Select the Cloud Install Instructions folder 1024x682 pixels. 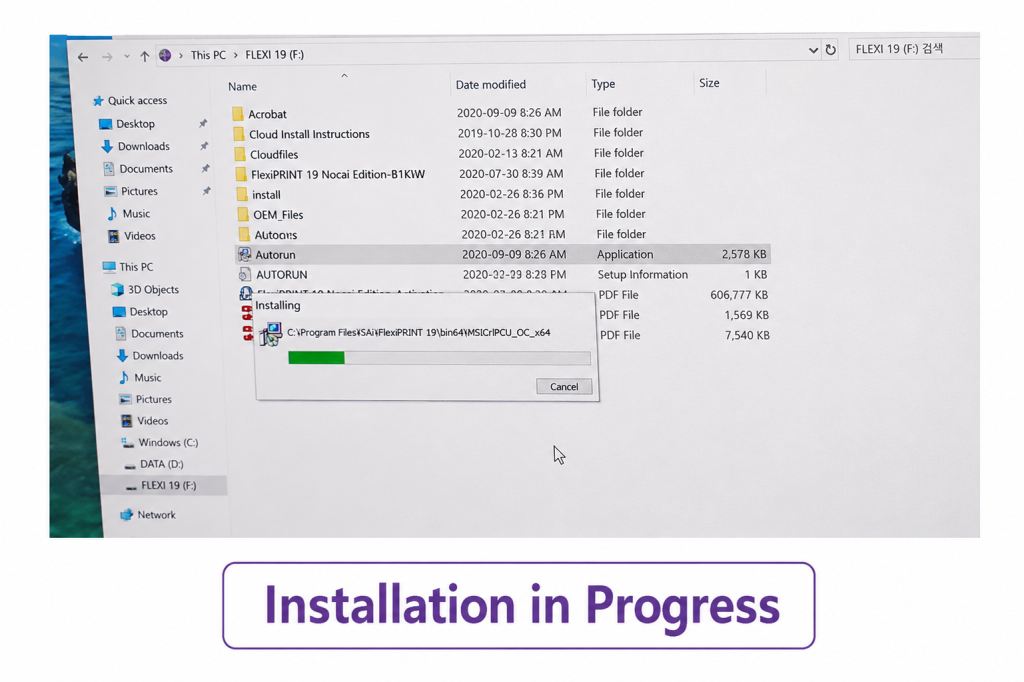point(301,134)
